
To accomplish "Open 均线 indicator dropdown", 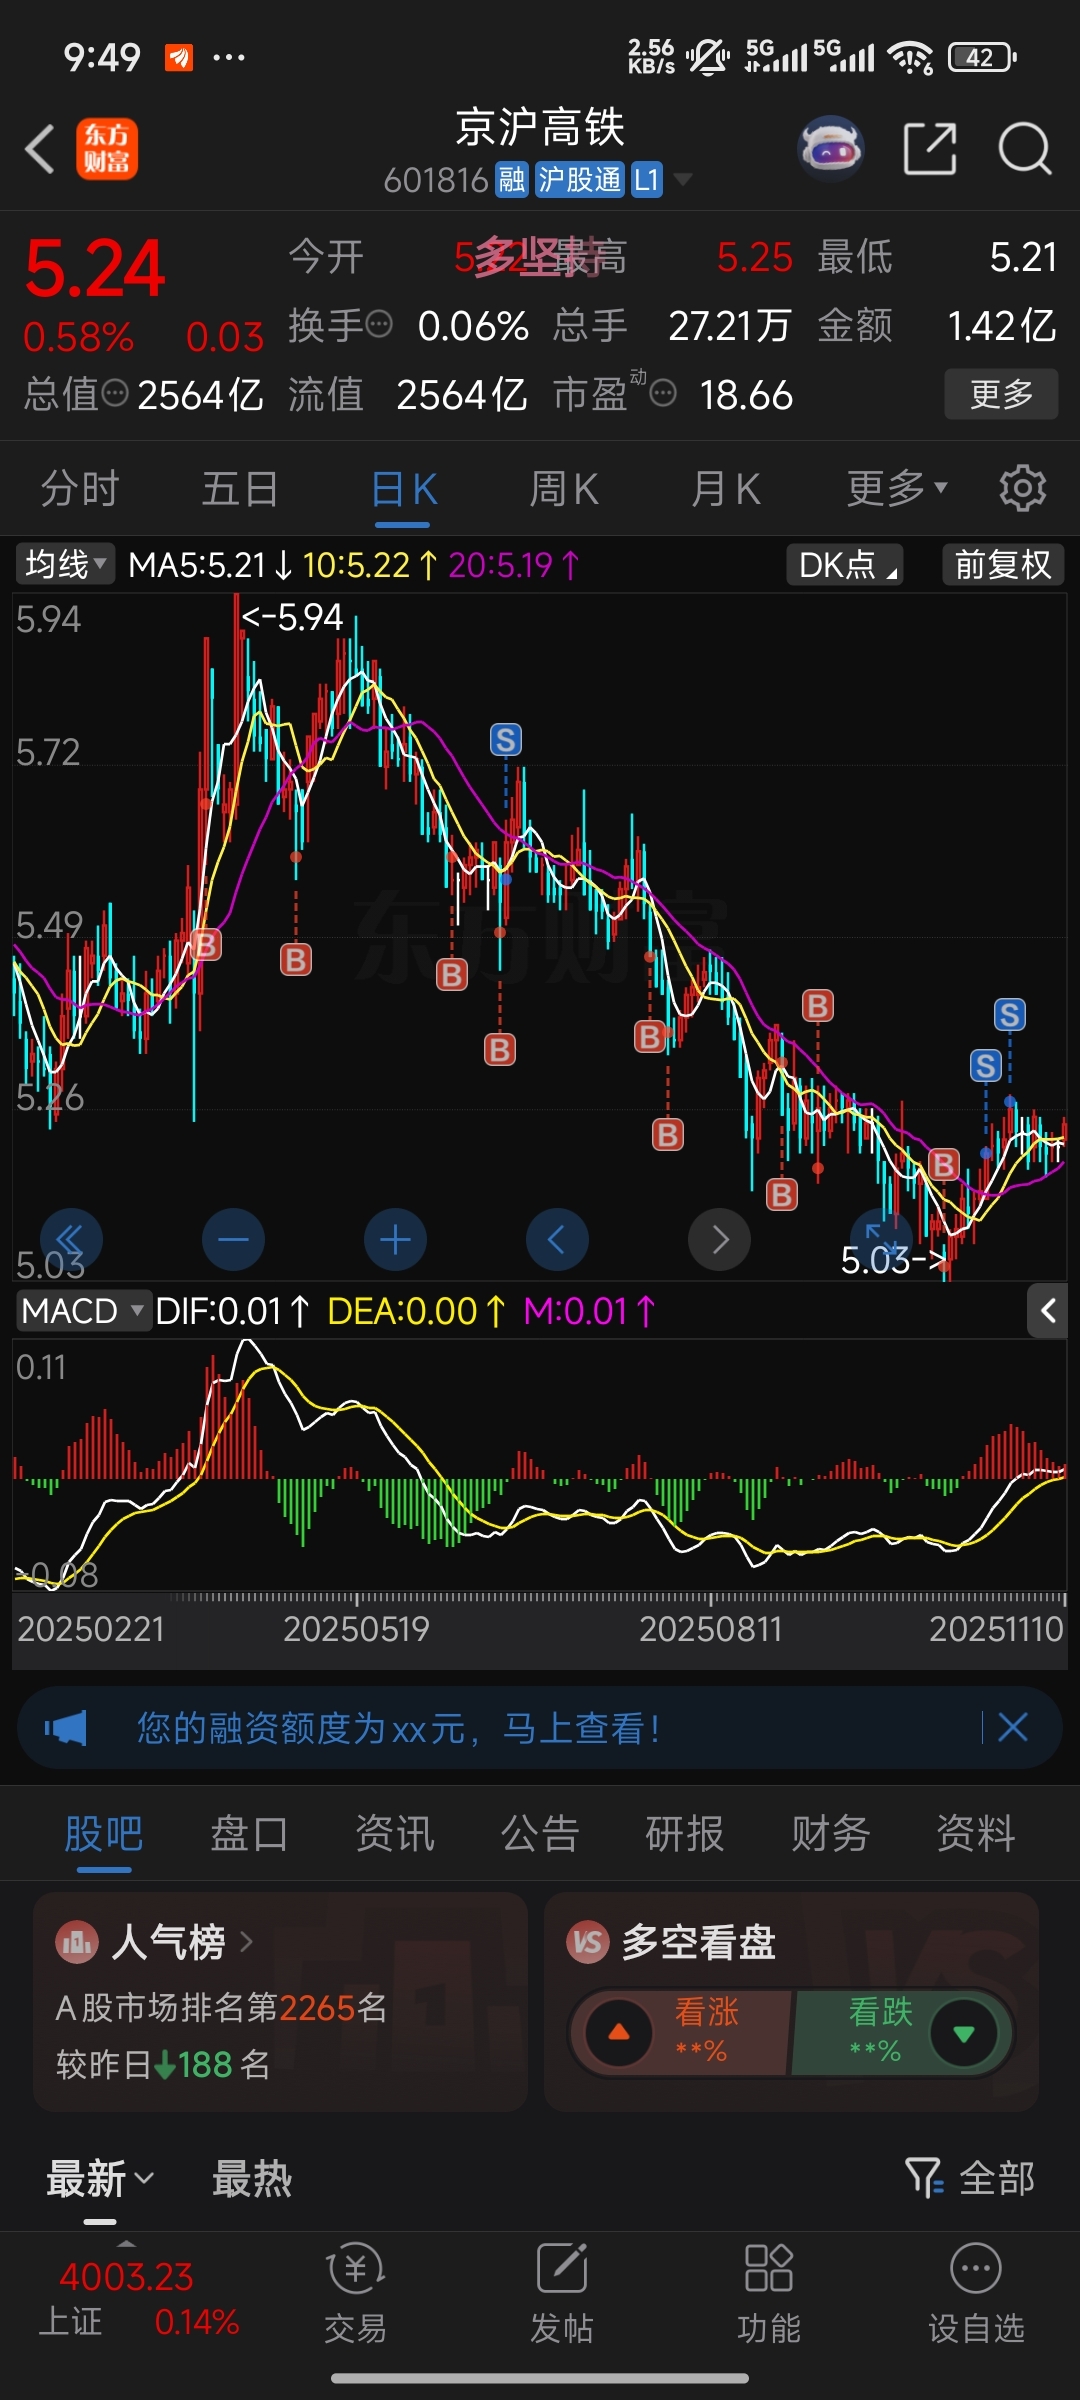I will (x=65, y=565).
